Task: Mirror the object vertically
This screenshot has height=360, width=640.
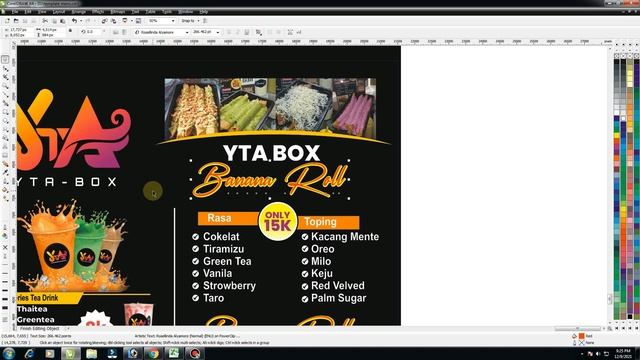Action: (124, 32)
